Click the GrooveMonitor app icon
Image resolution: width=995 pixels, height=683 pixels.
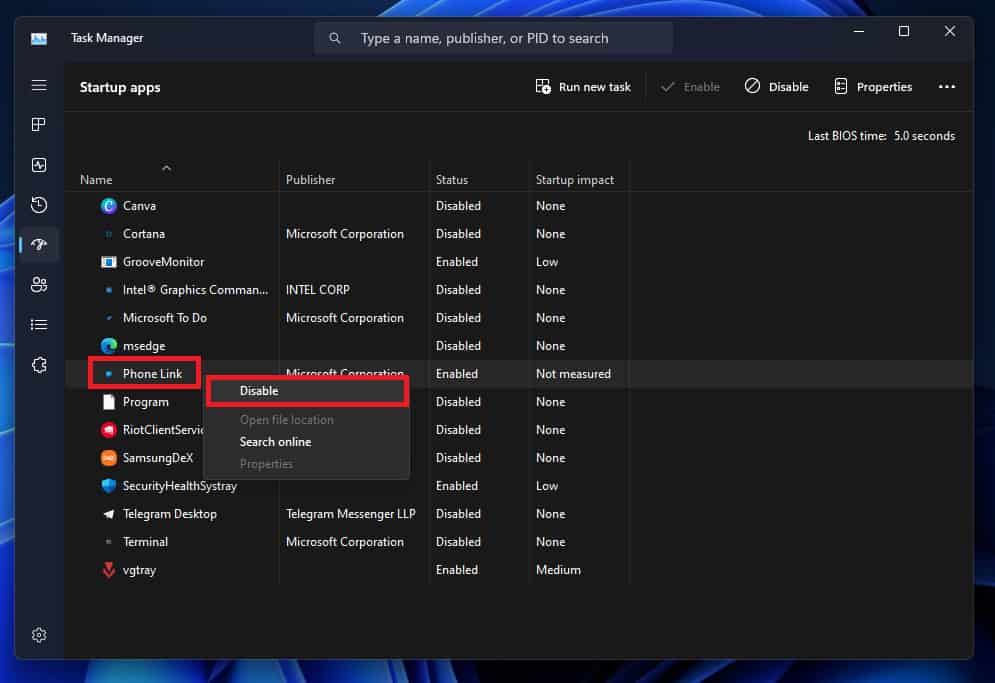[x=109, y=262]
